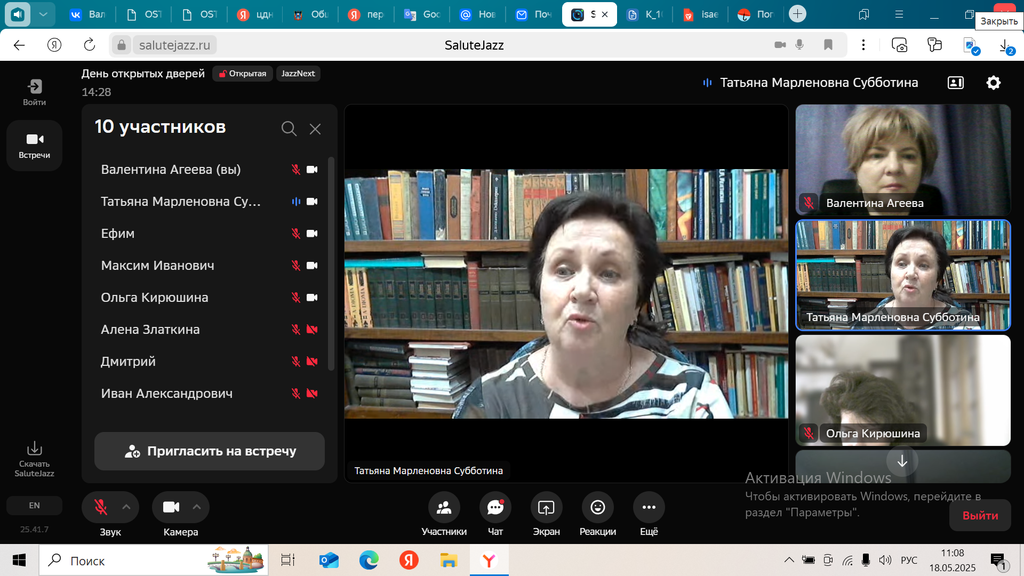1024x576 pixels.
Task: Open the Реакции reactions menu
Action: (597, 508)
